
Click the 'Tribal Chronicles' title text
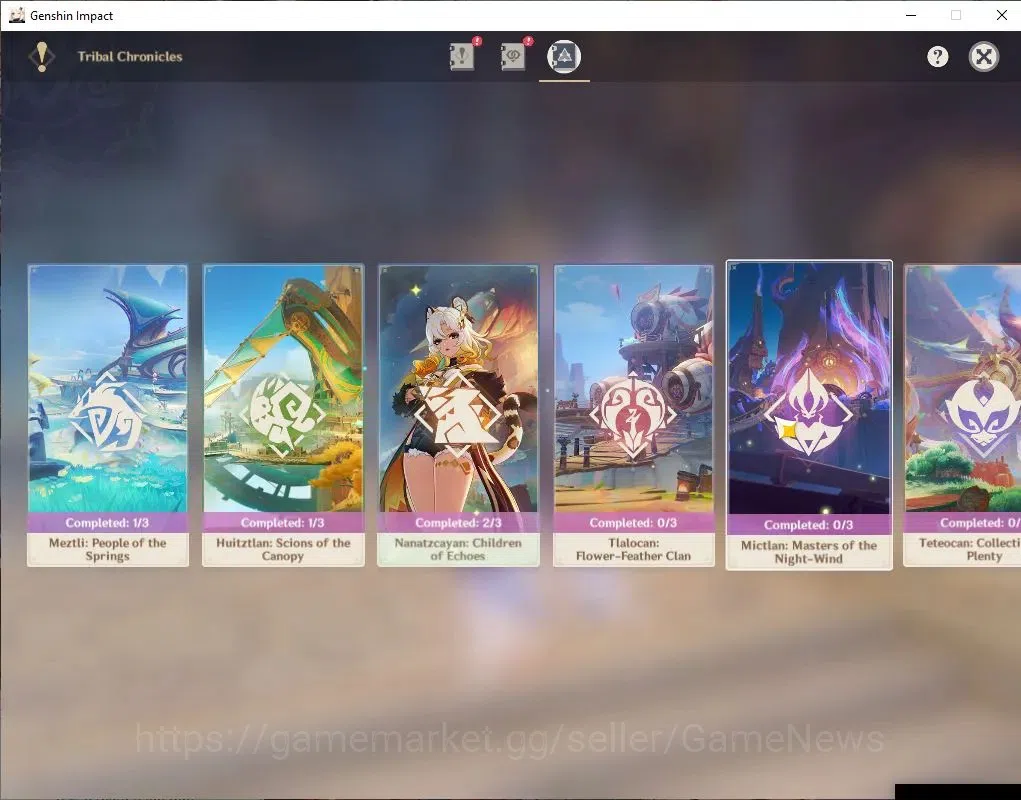point(130,57)
